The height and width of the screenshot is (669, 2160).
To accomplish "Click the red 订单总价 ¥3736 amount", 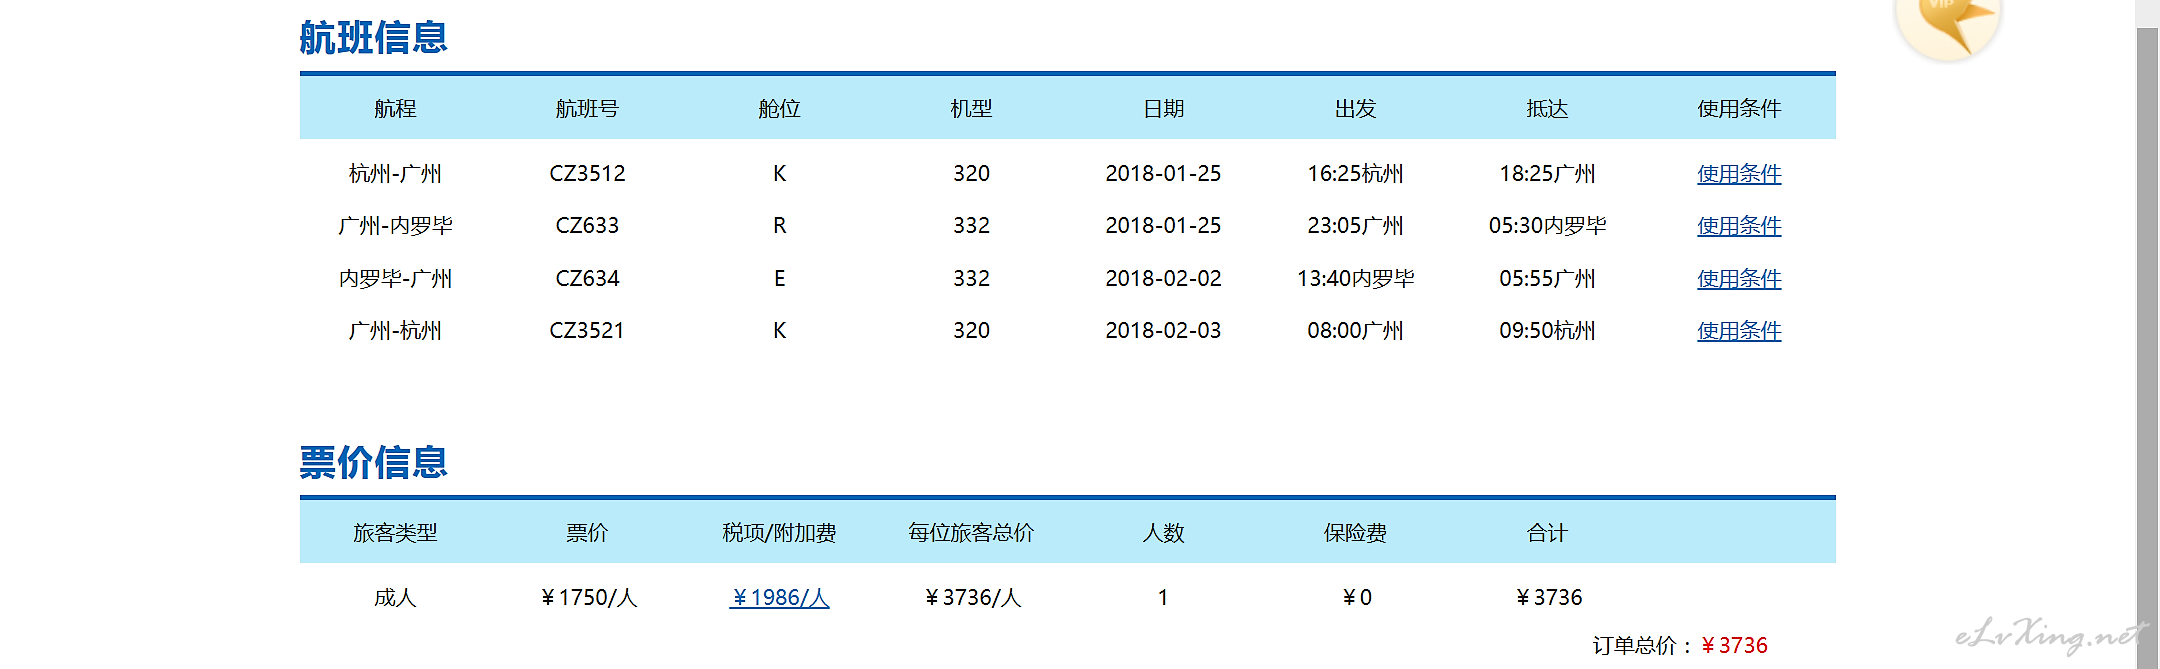I will pyautogui.click(x=1734, y=646).
